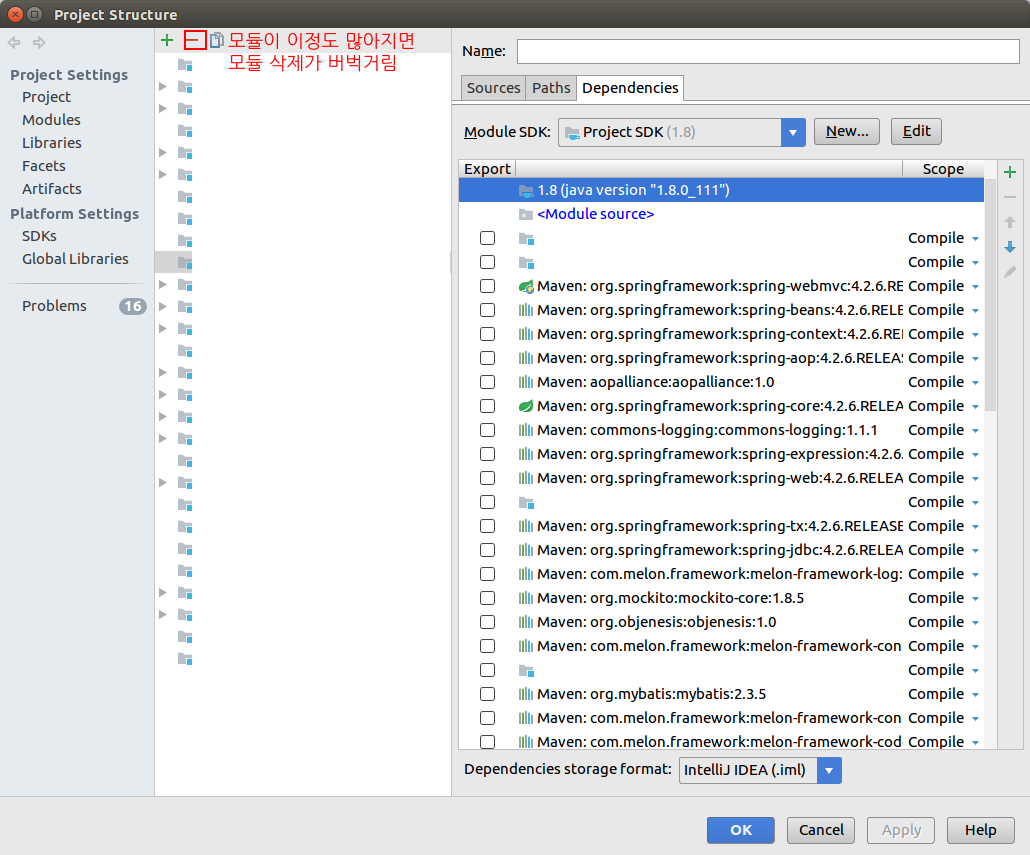Check the export box for spring-context

click(x=487, y=334)
